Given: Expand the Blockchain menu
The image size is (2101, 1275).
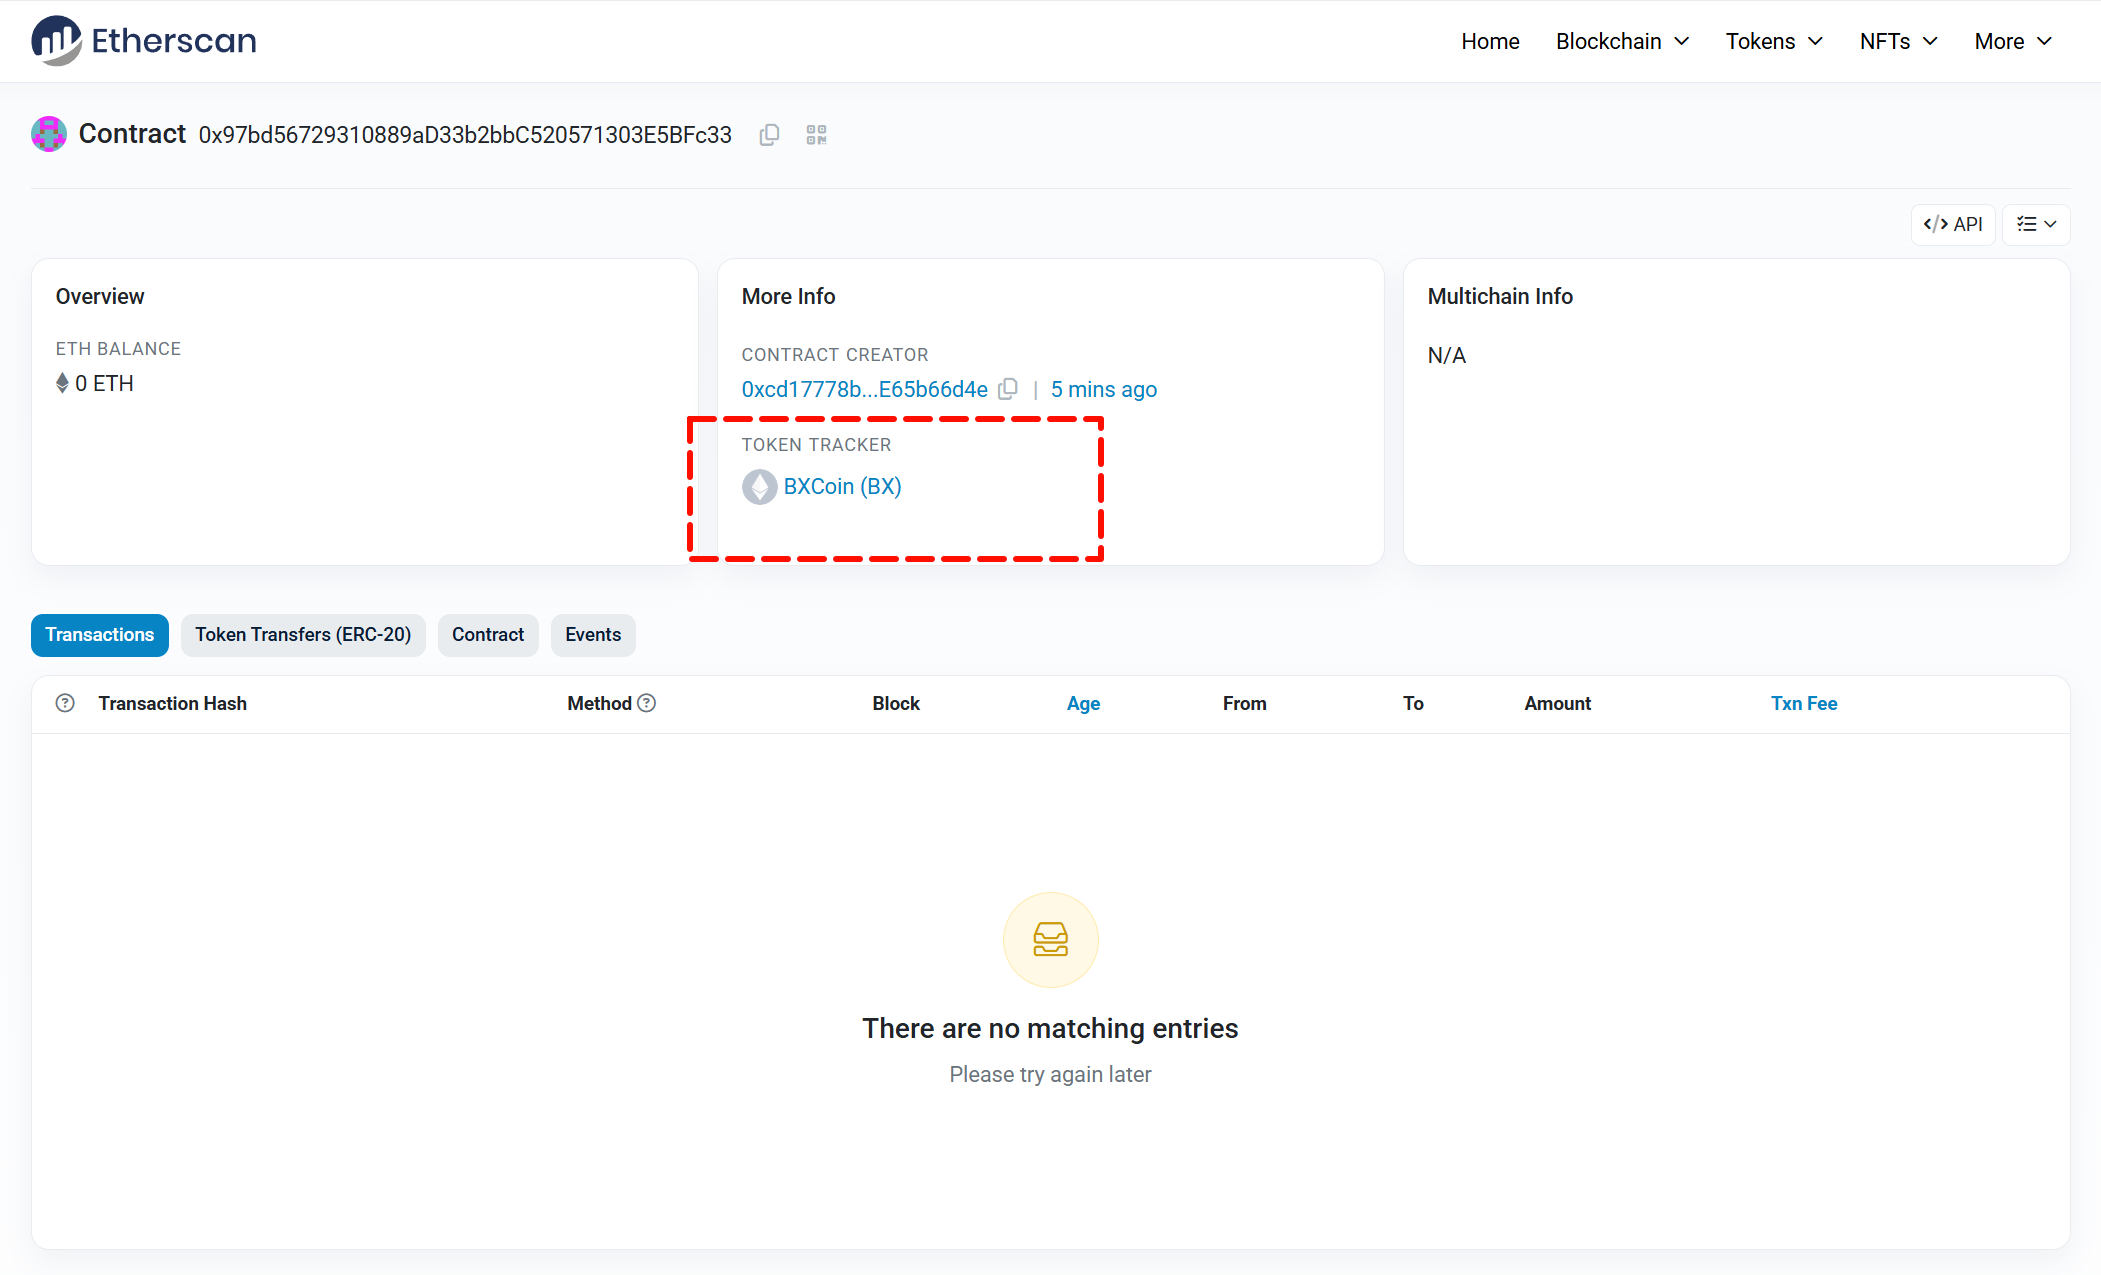Looking at the screenshot, I should [x=1622, y=41].
